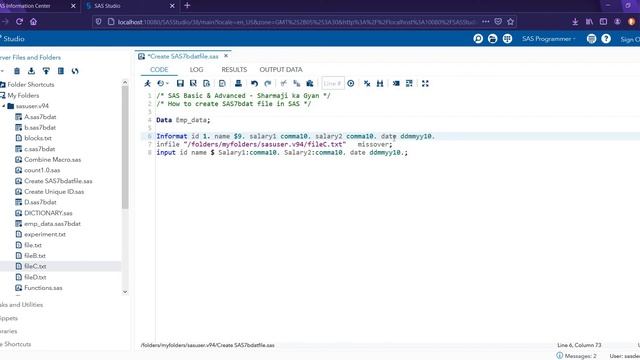Screen dimensions: 640x360
Task: Select blocks.txt in the file tree
Action: pyautogui.click(x=38, y=138)
